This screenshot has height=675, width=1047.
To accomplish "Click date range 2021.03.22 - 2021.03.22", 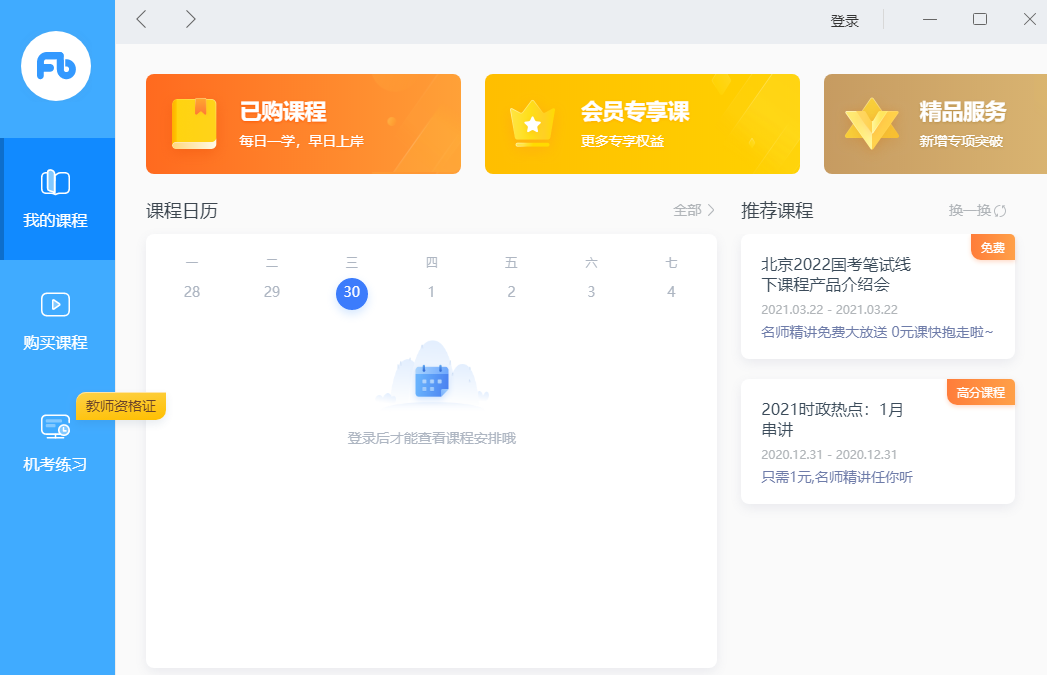I will pos(829,310).
